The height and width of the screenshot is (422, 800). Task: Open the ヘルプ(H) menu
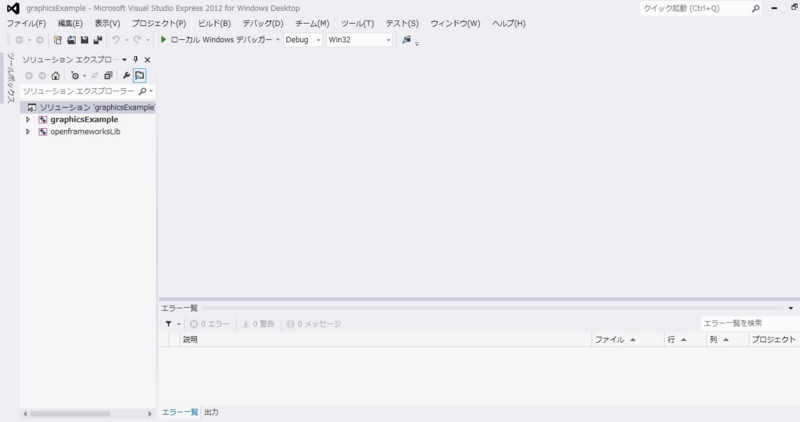(x=509, y=23)
